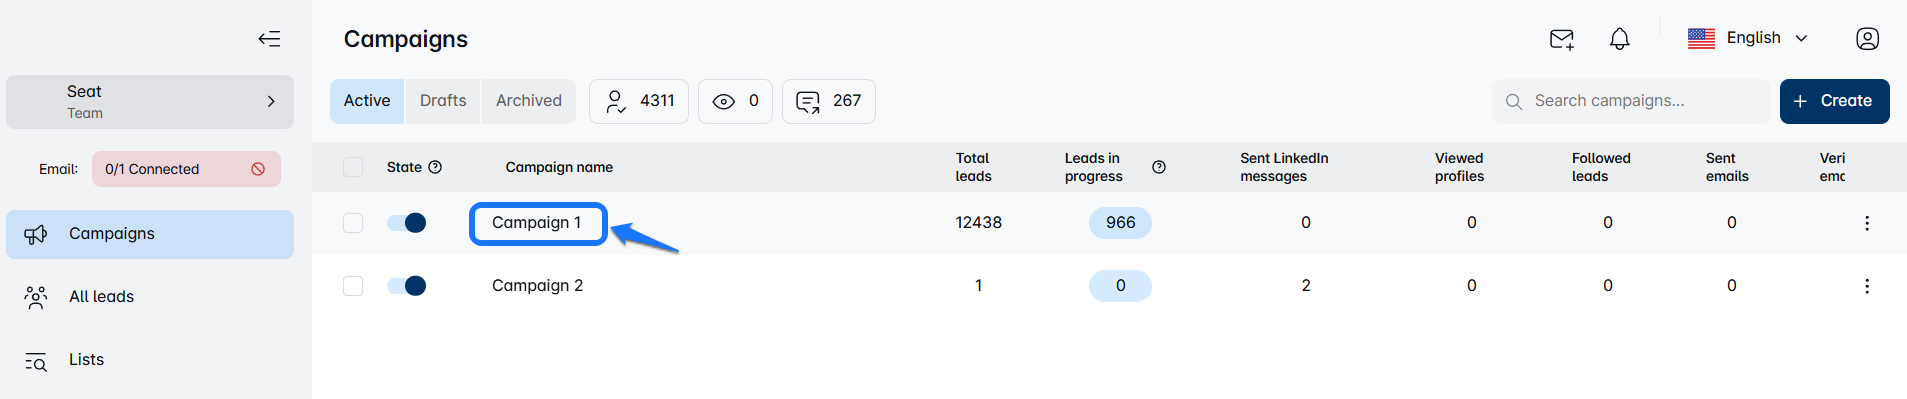Switch to the Archived tab
The width and height of the screenshot is (1907, 399).
click(529, 101)
